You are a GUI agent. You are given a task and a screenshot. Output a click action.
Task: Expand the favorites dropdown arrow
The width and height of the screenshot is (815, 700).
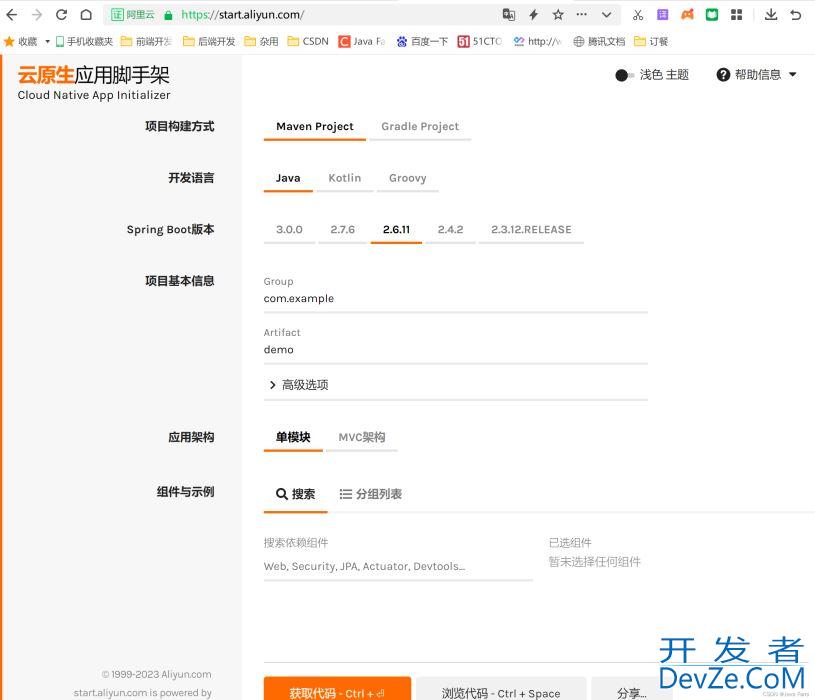pos(47,42)
